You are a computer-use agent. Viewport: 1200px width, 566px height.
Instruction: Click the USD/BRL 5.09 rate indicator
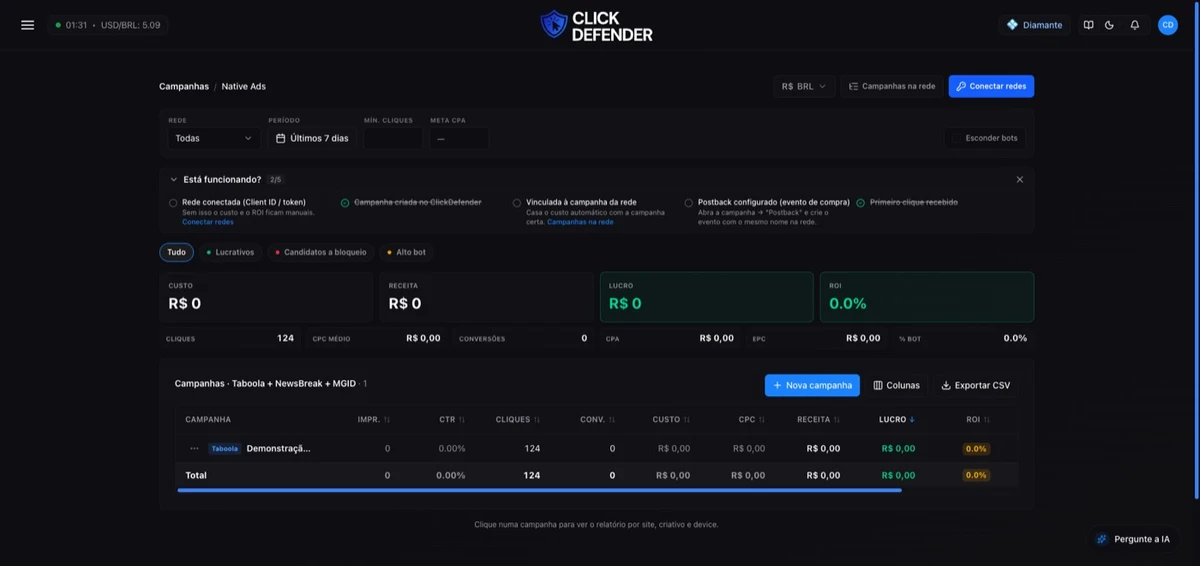pyautogui.click(x=130, y=25)
